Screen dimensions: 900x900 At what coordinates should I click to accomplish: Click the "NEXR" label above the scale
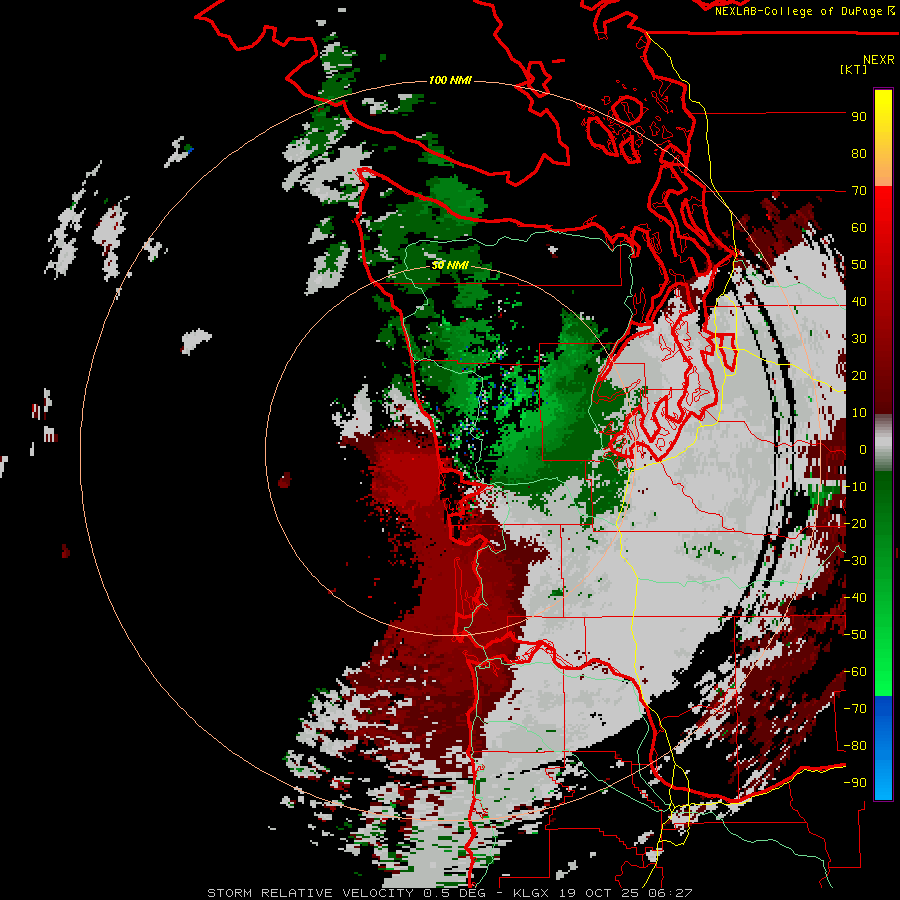pyautogui.click(x=879, y=59)
